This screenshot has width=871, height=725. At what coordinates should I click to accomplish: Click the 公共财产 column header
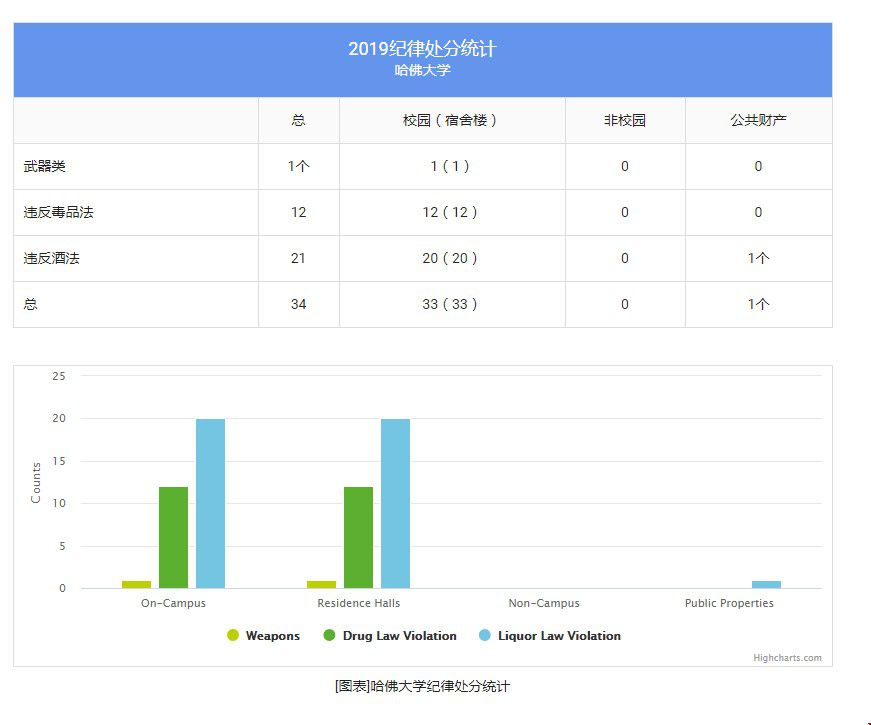[758, 120]
